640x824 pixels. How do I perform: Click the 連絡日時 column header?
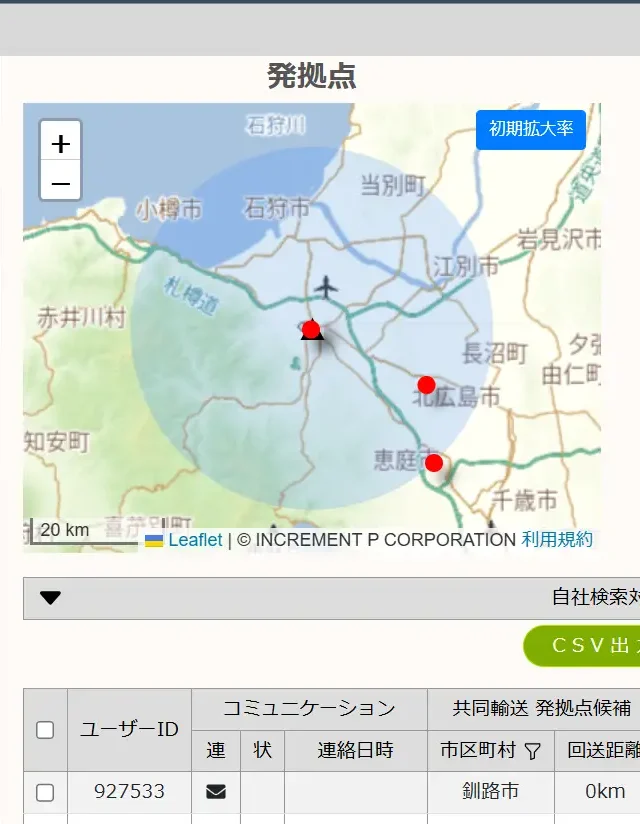pyautogui.click(x=355, y=750)
